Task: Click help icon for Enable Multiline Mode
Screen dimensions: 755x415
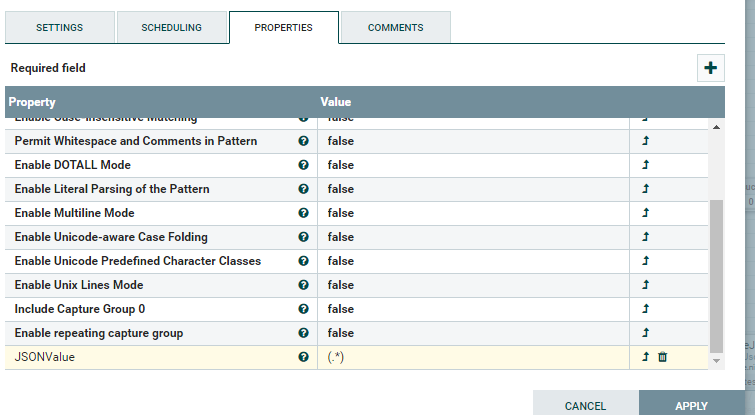Action: click(x=303, y=213)
